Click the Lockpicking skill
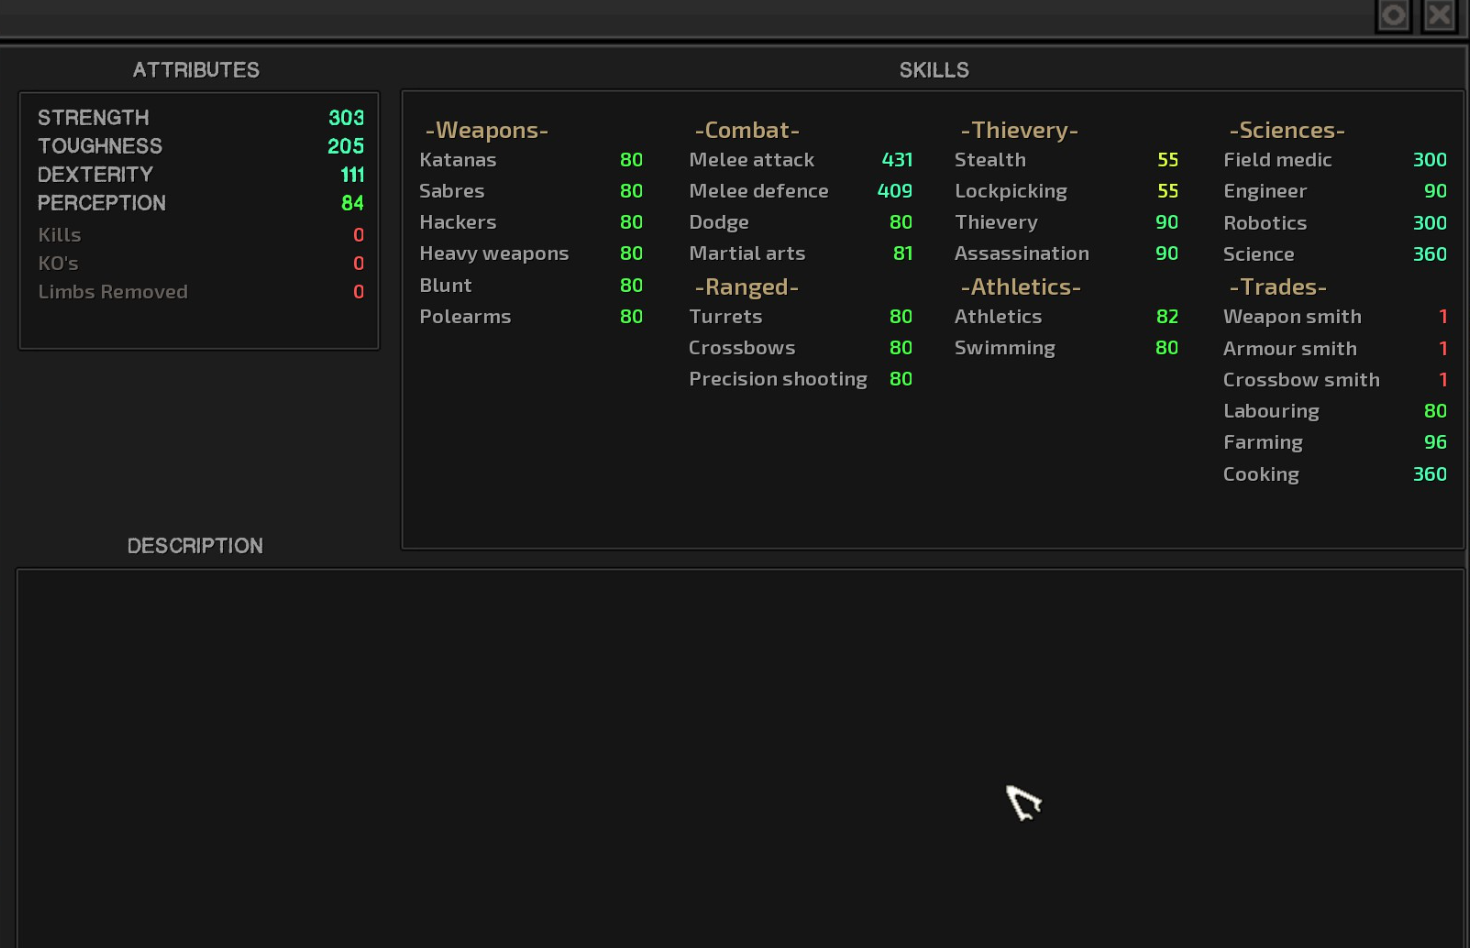The image size is (1470, 948). (1066, 191)
